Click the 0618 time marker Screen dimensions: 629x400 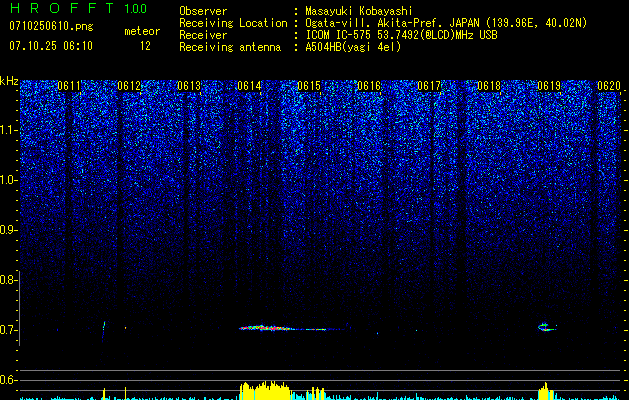tap(489, 86)
